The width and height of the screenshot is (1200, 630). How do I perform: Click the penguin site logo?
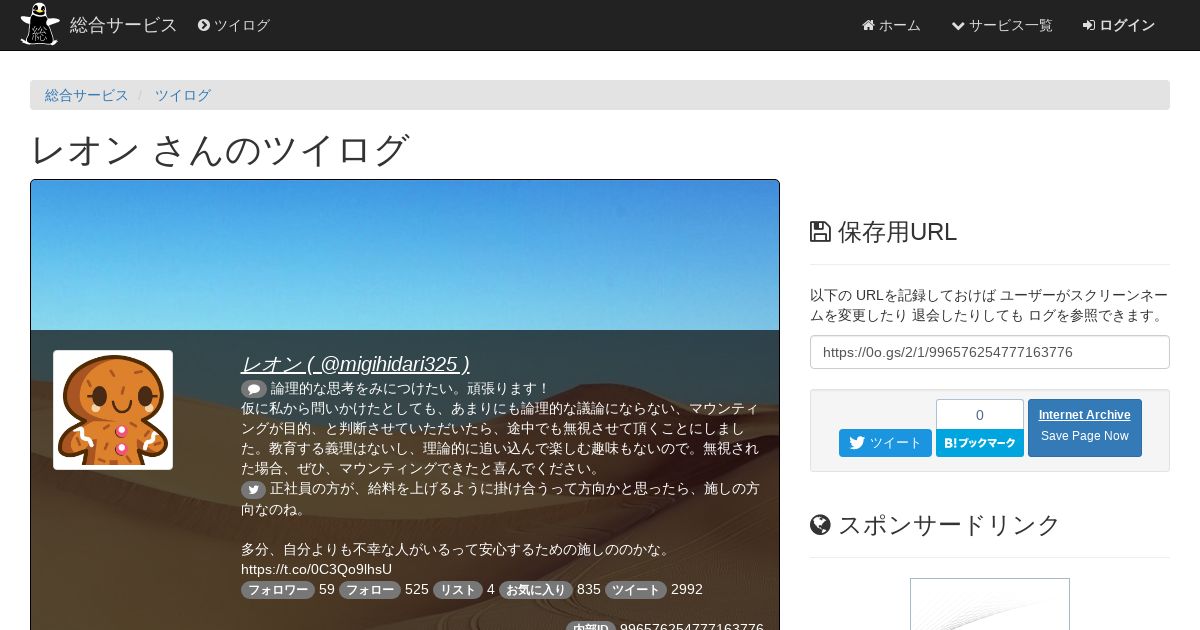[x=40, y=24]
